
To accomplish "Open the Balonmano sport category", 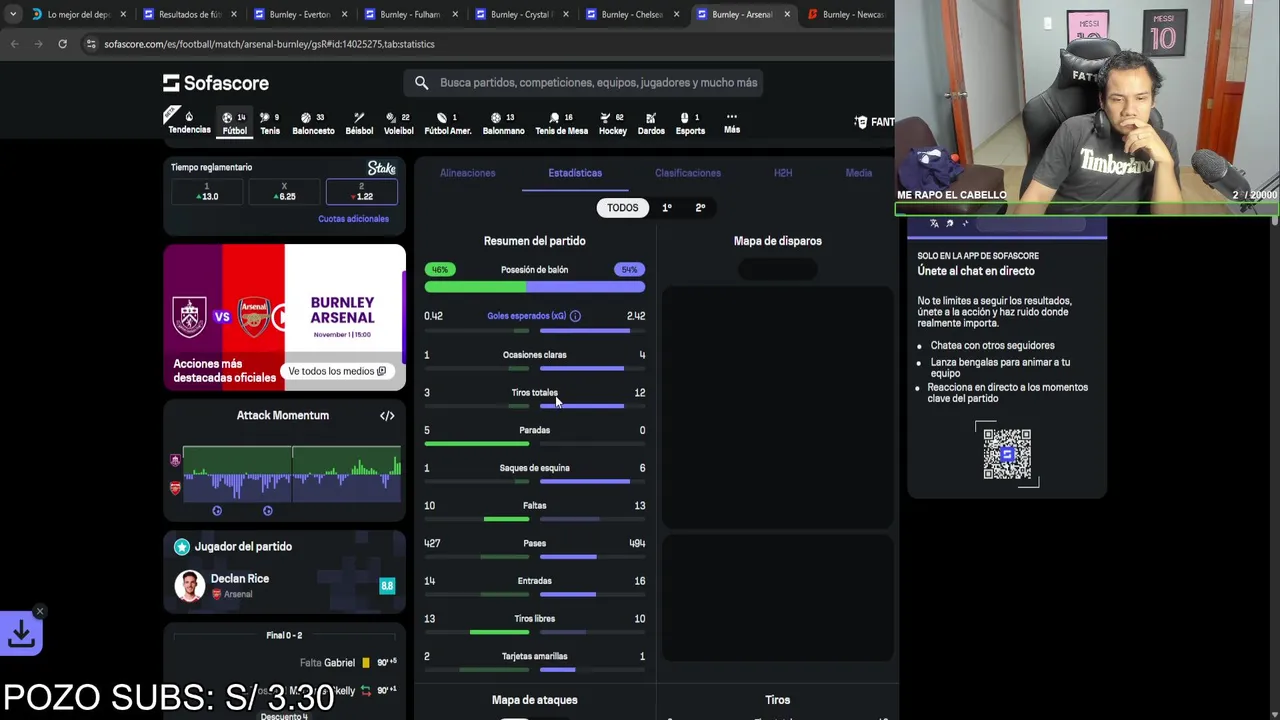I will tap(503, 123).
